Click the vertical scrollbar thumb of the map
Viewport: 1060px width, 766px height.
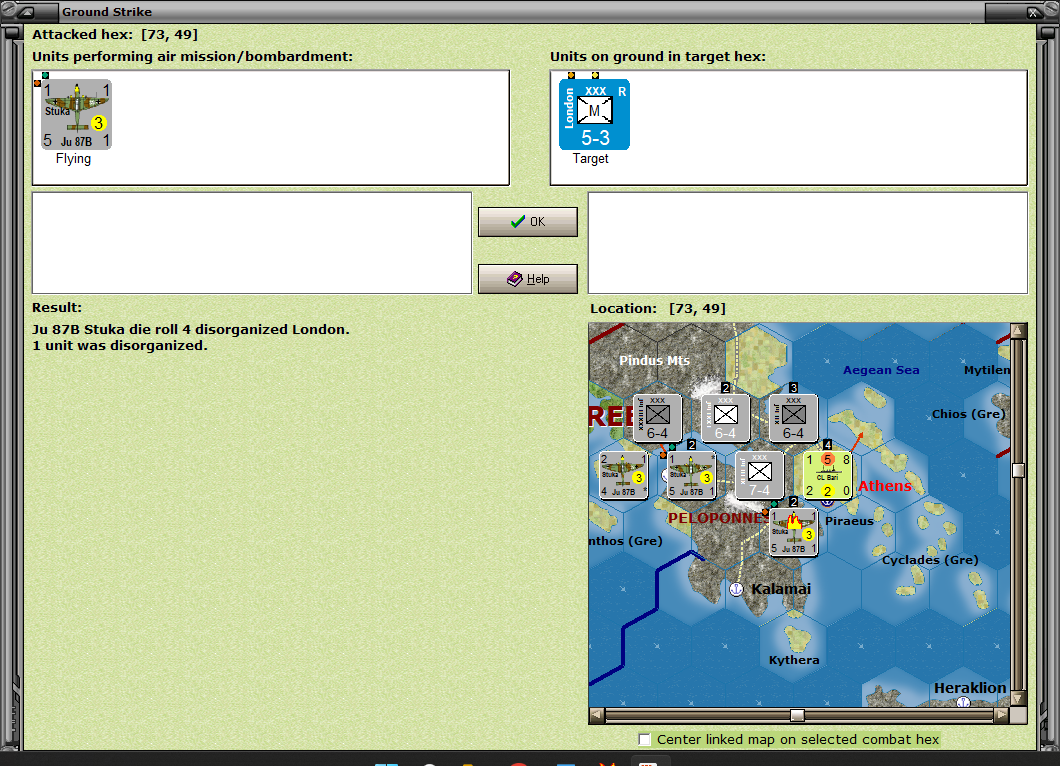click(x=1018, y=471)
